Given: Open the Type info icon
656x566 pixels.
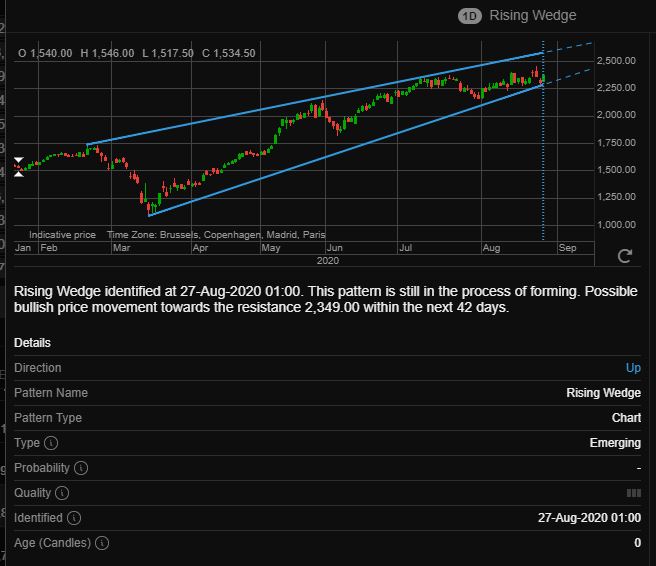Looking at the screenshot, I should tap(51, 443).
